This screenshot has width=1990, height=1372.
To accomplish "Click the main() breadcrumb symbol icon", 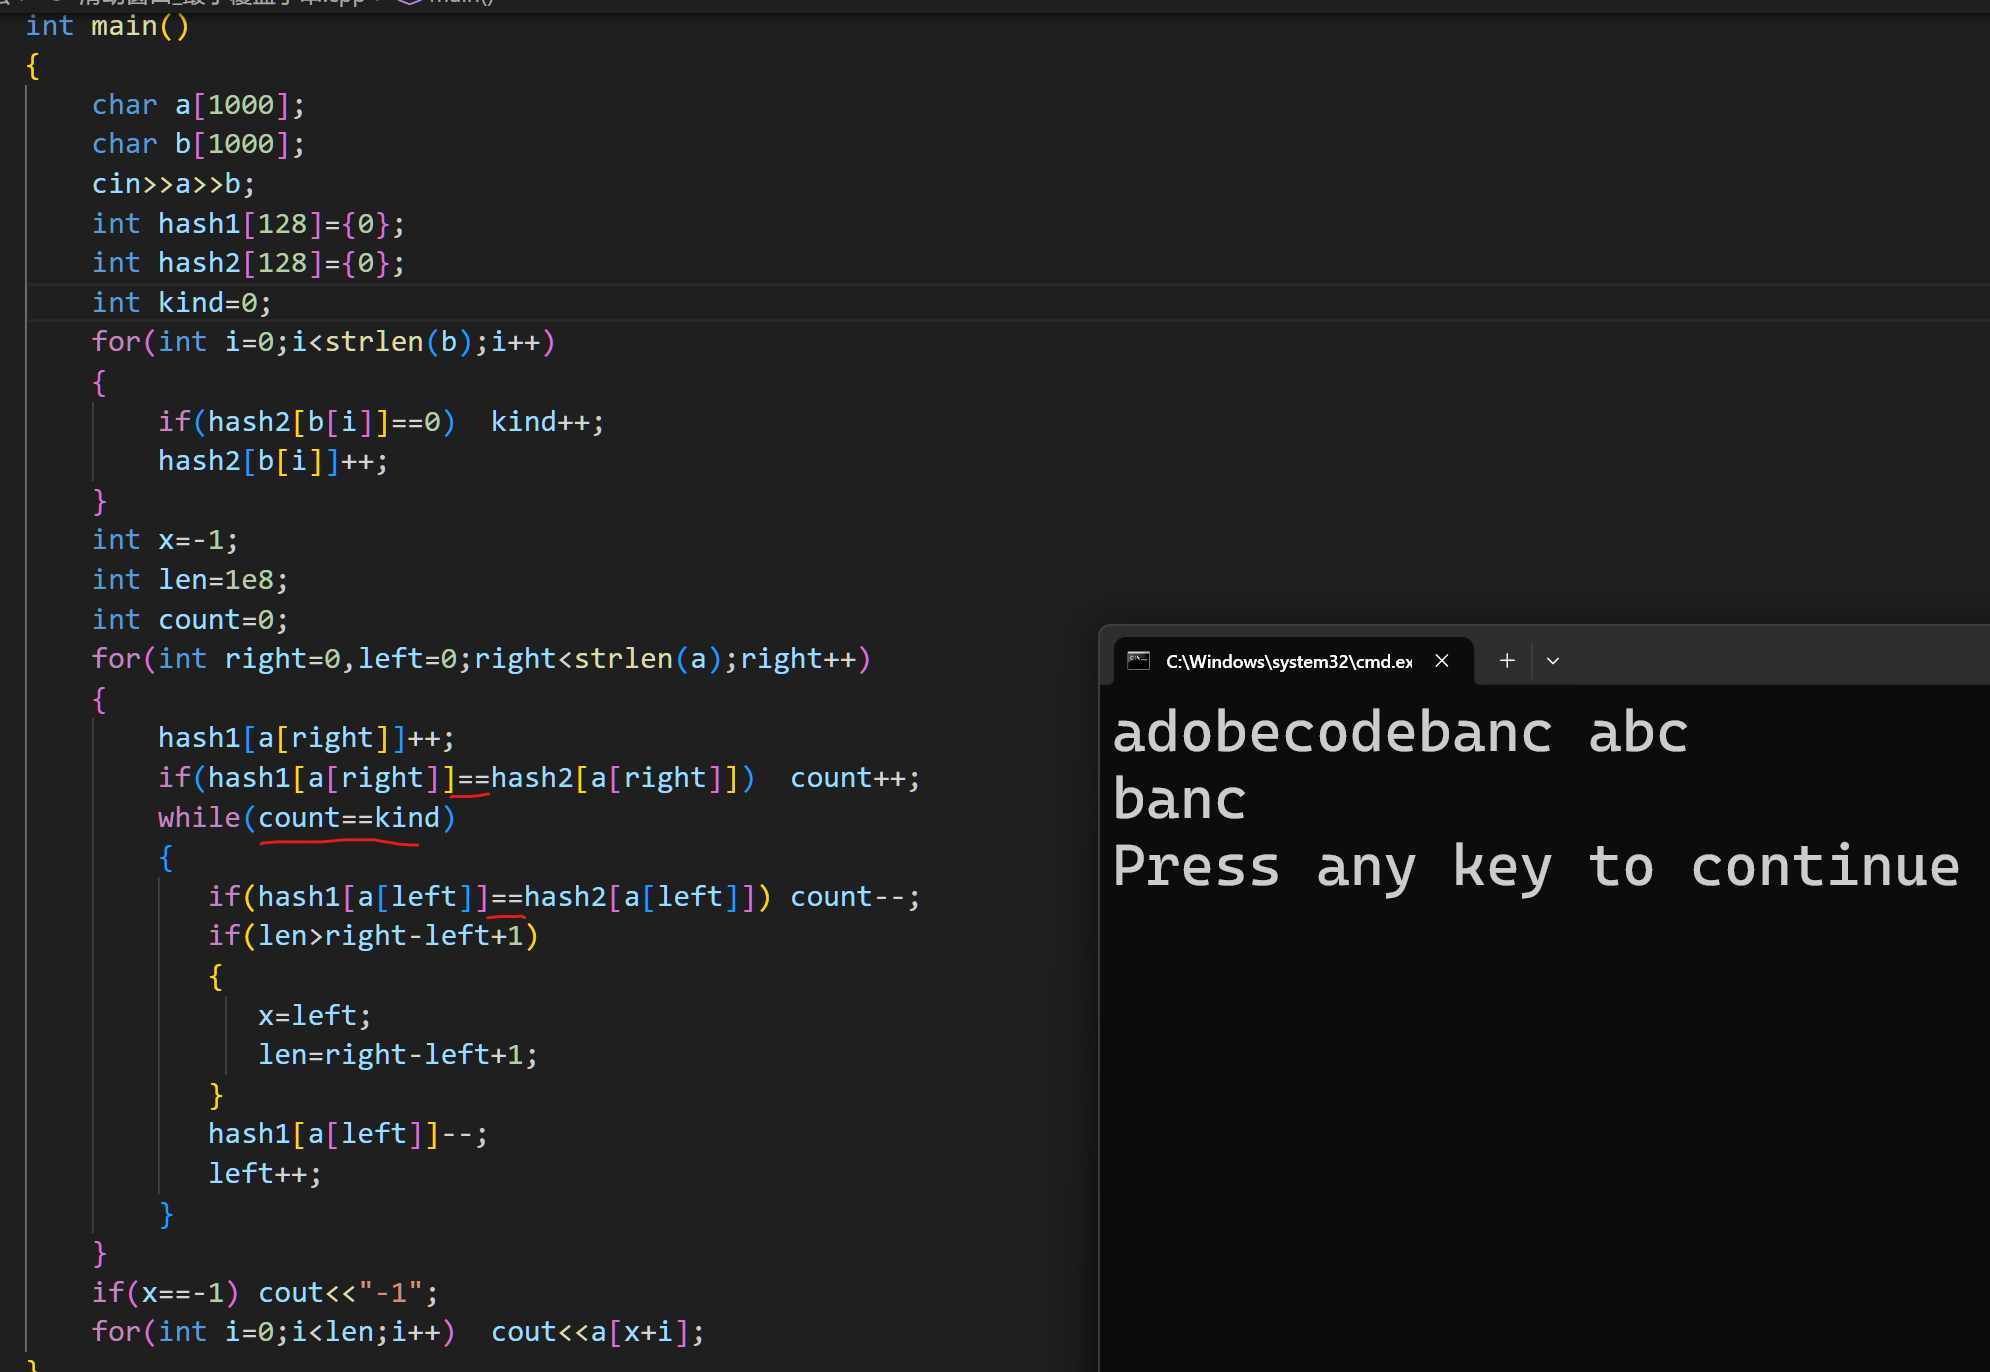I will [410, 2].
